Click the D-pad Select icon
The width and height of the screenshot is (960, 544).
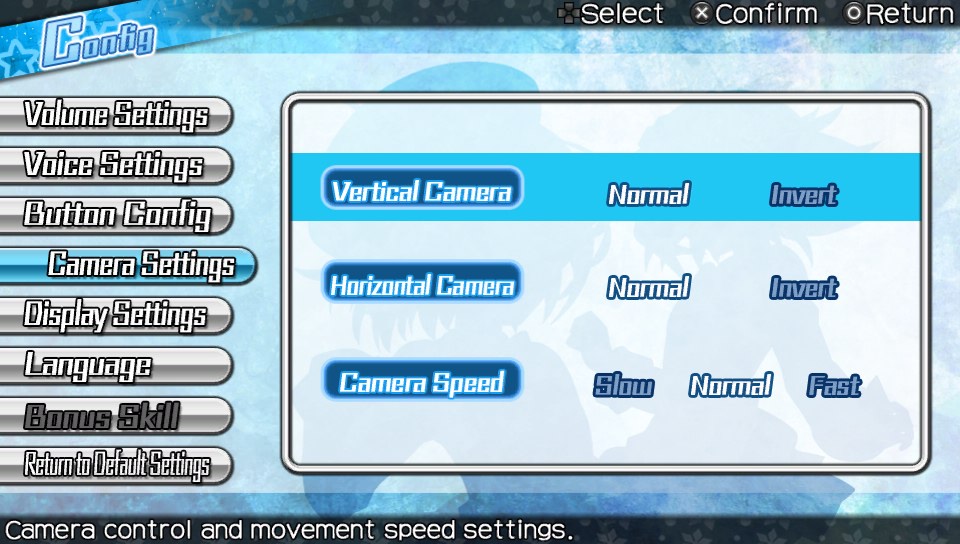coord(569,13)
